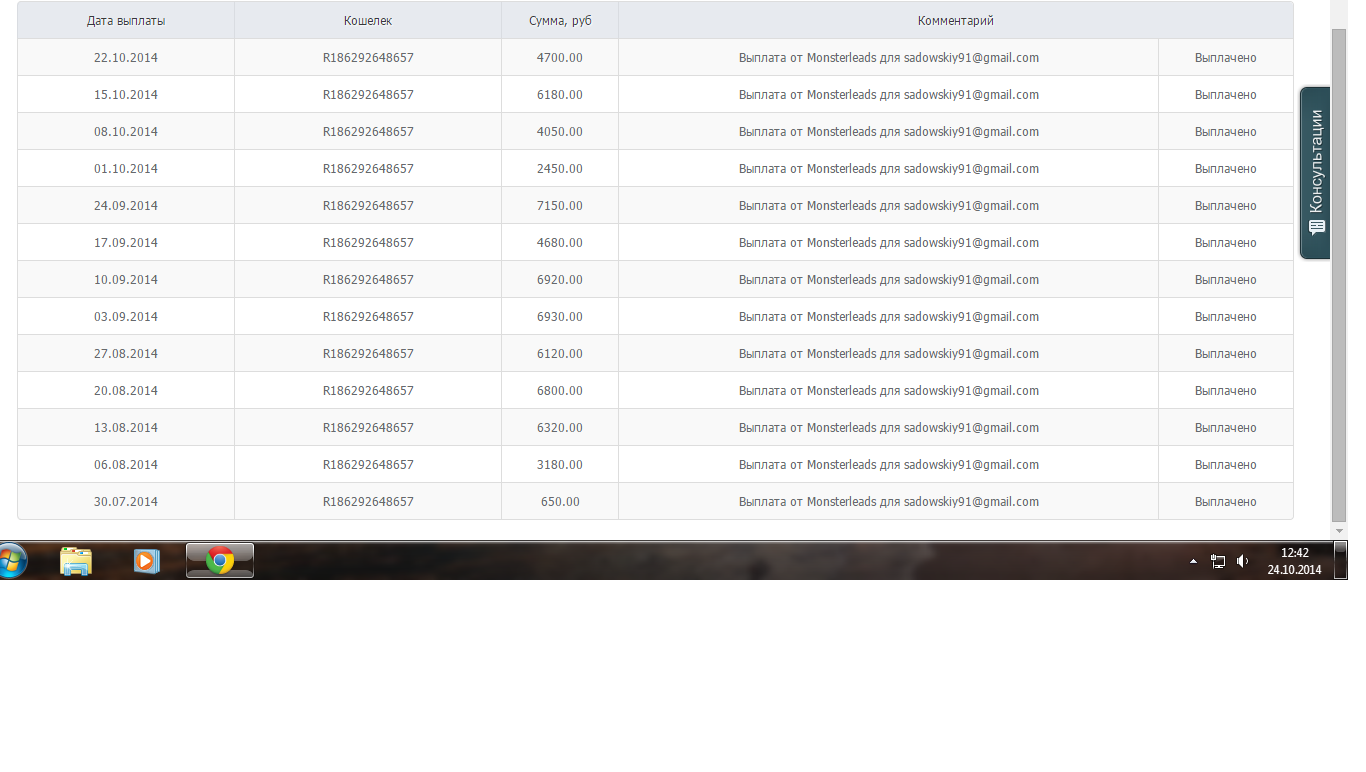Click the amount 650.00
The height and width of the screenshot is (772, 1366).
click(560, 502)
